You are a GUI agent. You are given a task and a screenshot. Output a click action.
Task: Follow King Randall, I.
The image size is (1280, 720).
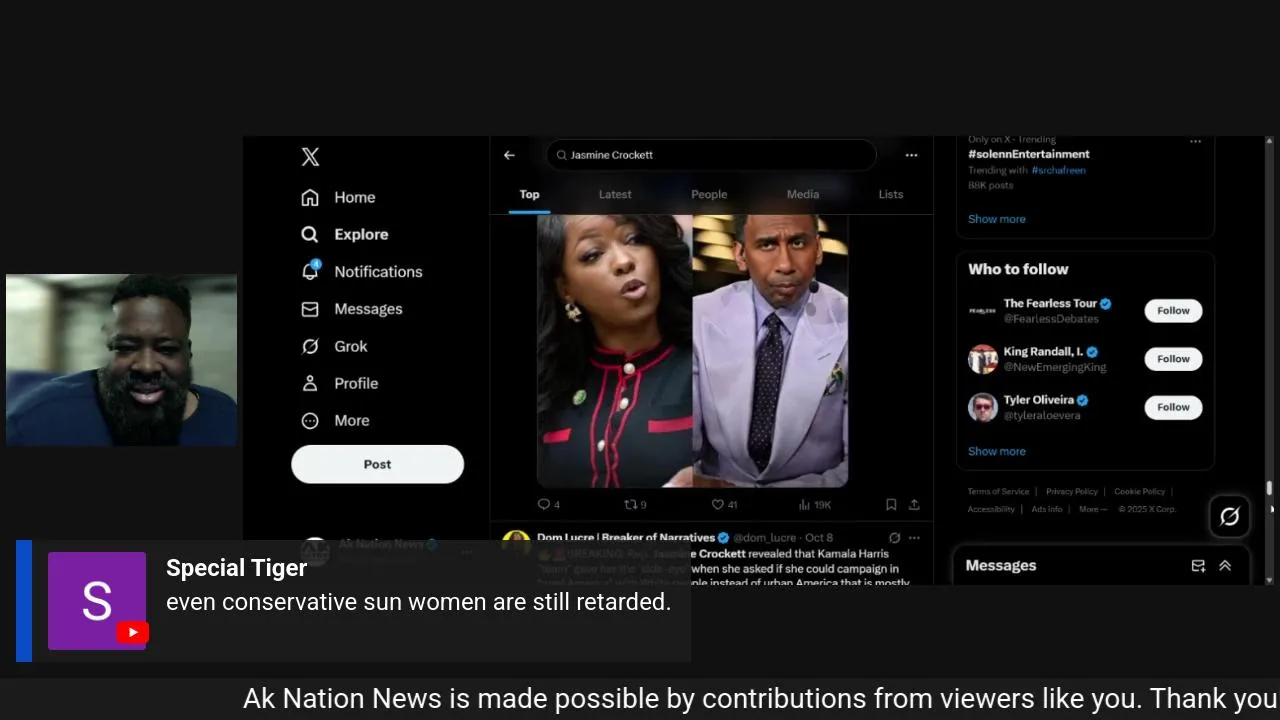click(x=1173, y=359)
